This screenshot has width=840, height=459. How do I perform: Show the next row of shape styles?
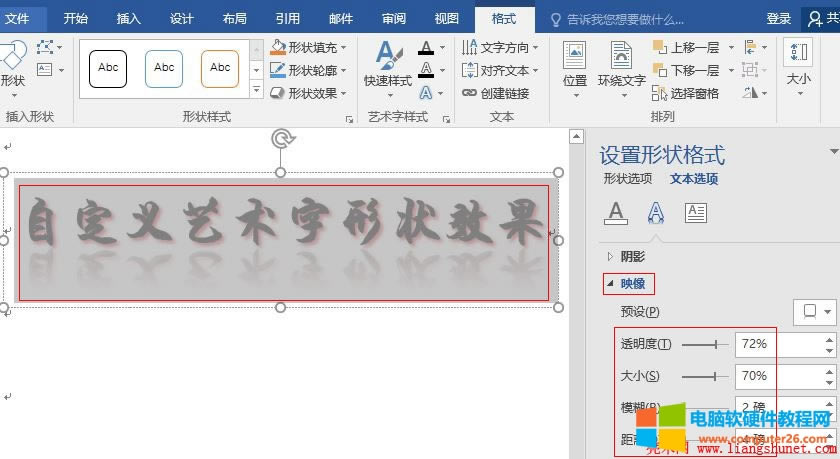[257, 70]
